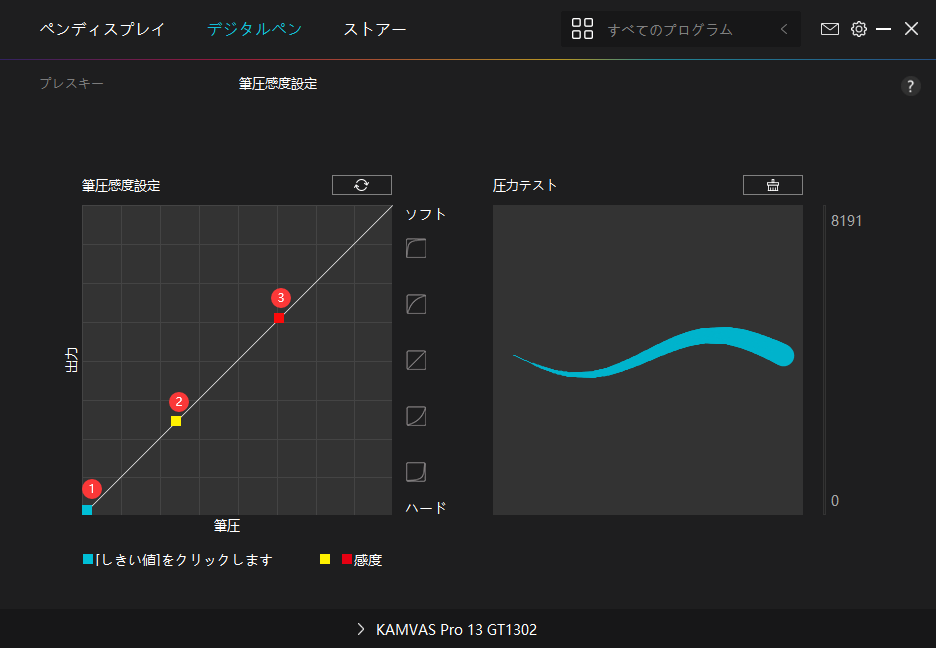Open the mail message icon
Image resolution: width=936 pixels, height=648 pixels.
point(830,29)
